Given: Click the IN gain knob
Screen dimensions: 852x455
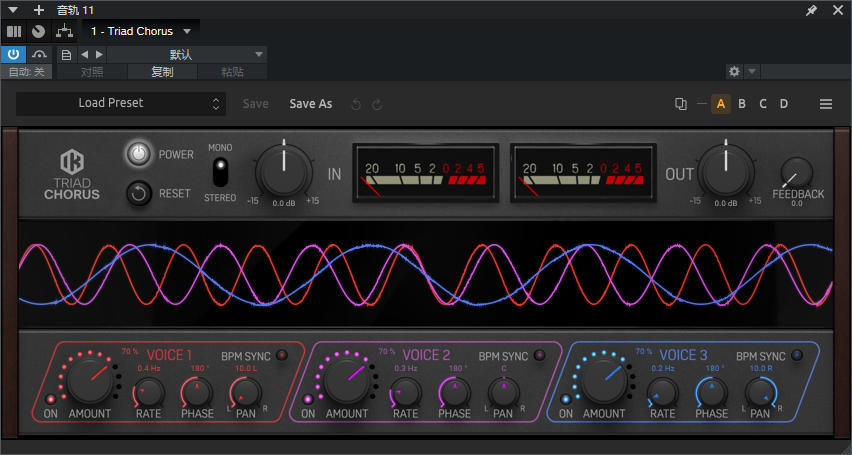Looking at the screenshot, I should pos(284,172).
